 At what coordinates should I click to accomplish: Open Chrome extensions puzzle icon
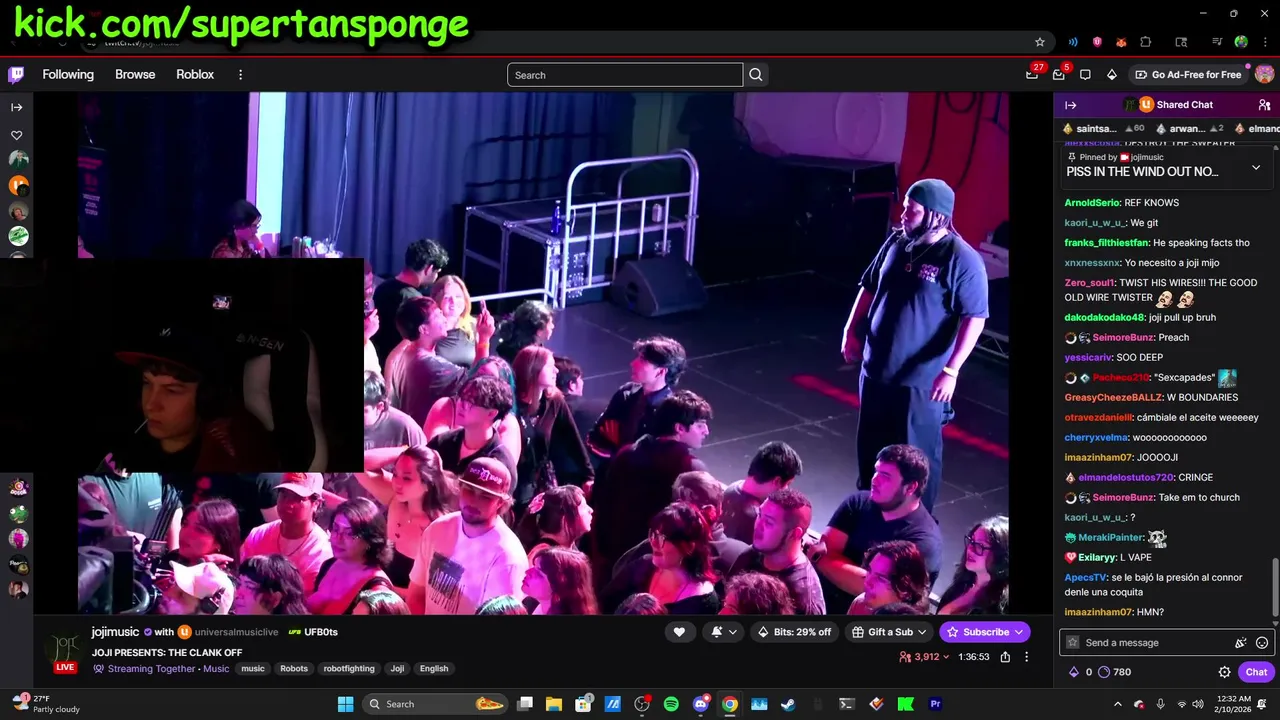[1146, 42]
